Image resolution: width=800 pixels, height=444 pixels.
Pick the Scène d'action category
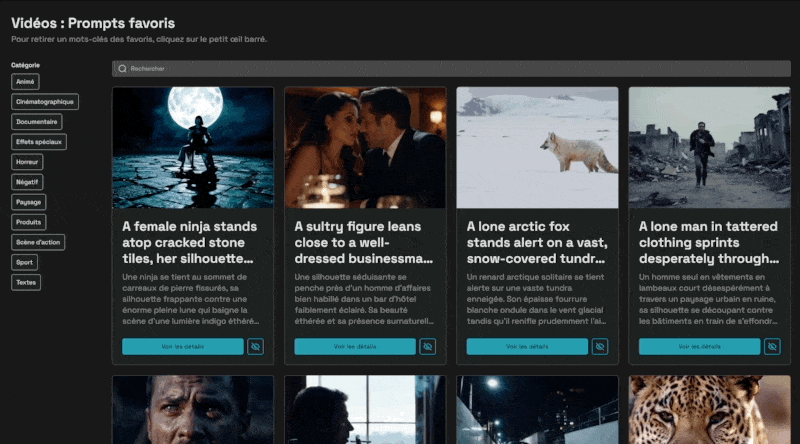[x=39, y=242]
